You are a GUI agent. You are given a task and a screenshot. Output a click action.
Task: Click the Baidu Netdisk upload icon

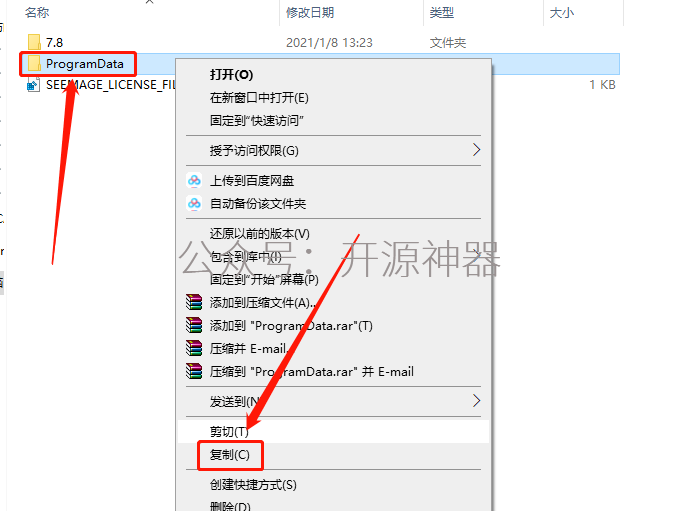click(x=194, y=180)
